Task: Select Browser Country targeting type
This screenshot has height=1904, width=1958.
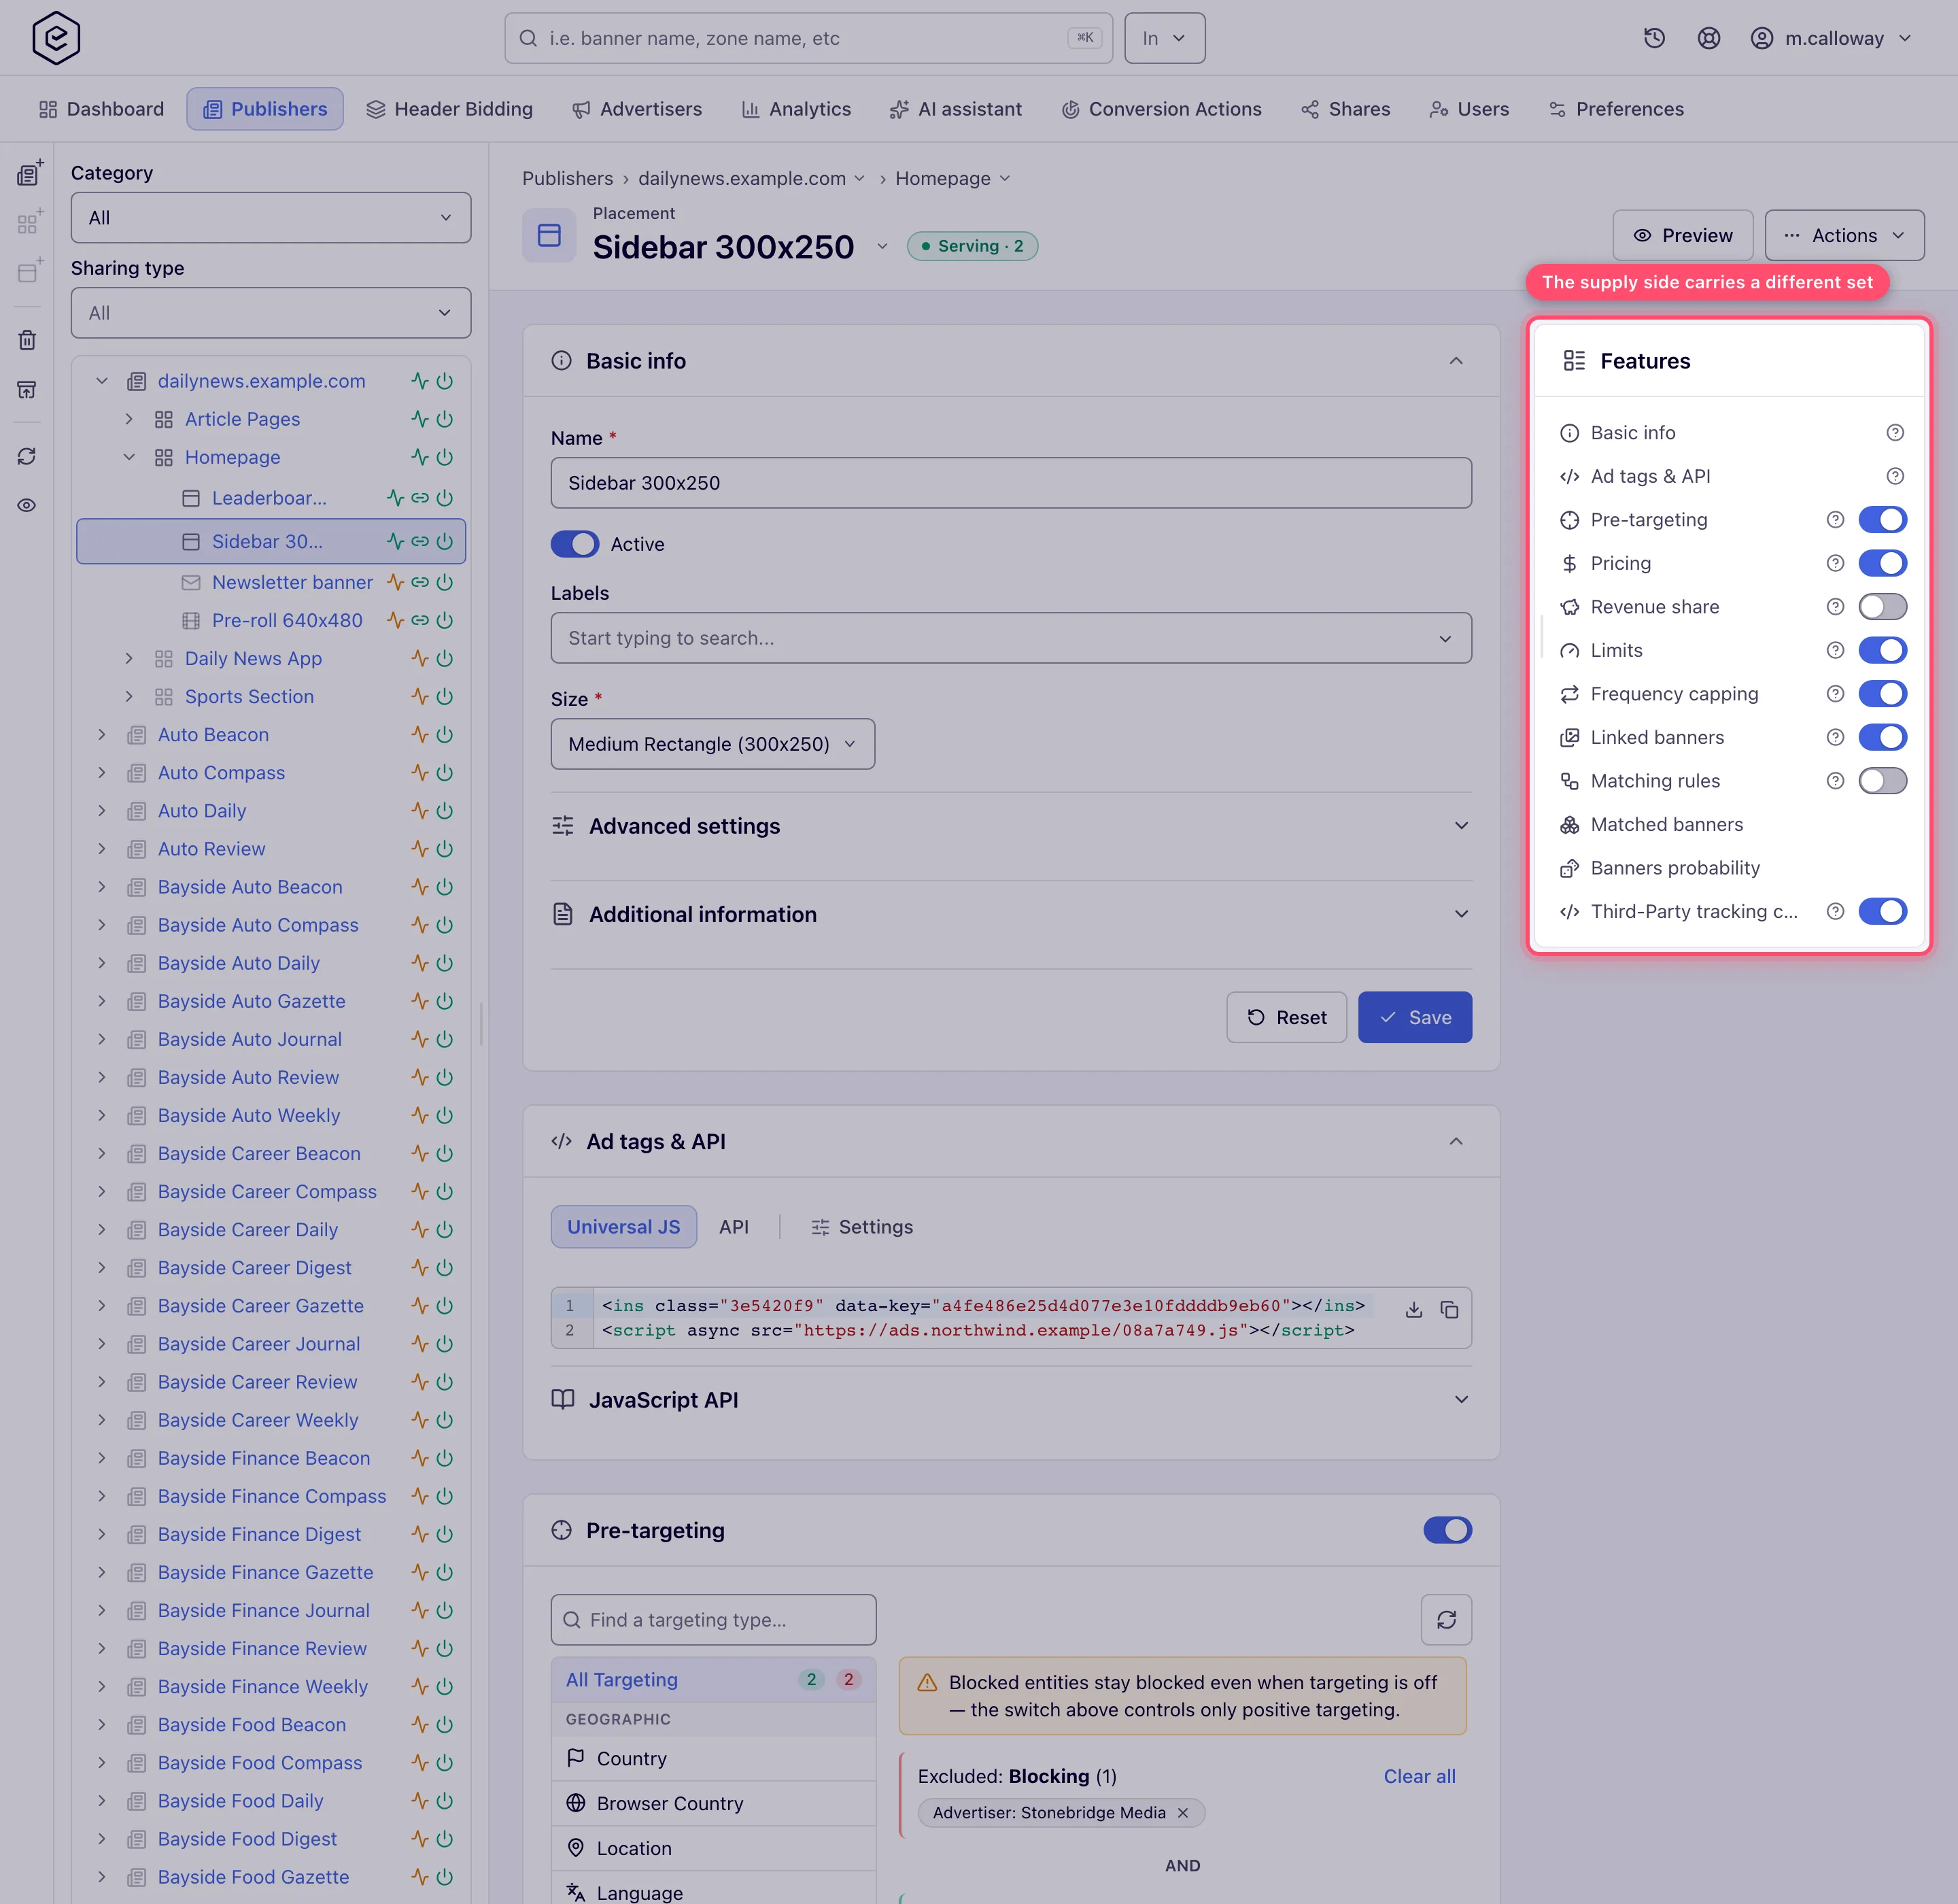Action: click(713, 1803)
